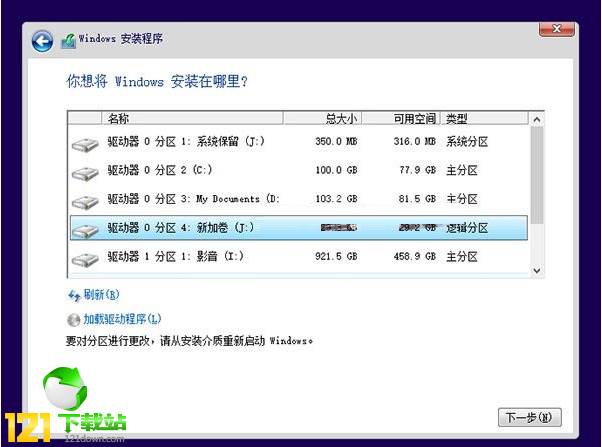The height and width of the screenshot is (447, 602).
Task: Proceed with 下一步(N) button
Action: coord(529,417)
